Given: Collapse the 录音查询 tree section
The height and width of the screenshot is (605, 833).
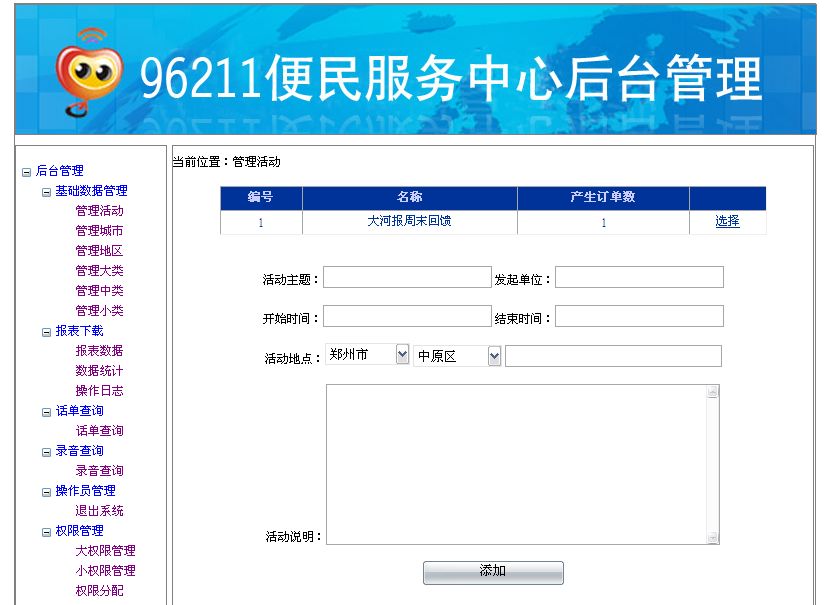Looking at the screenshot, I should 46,453.
